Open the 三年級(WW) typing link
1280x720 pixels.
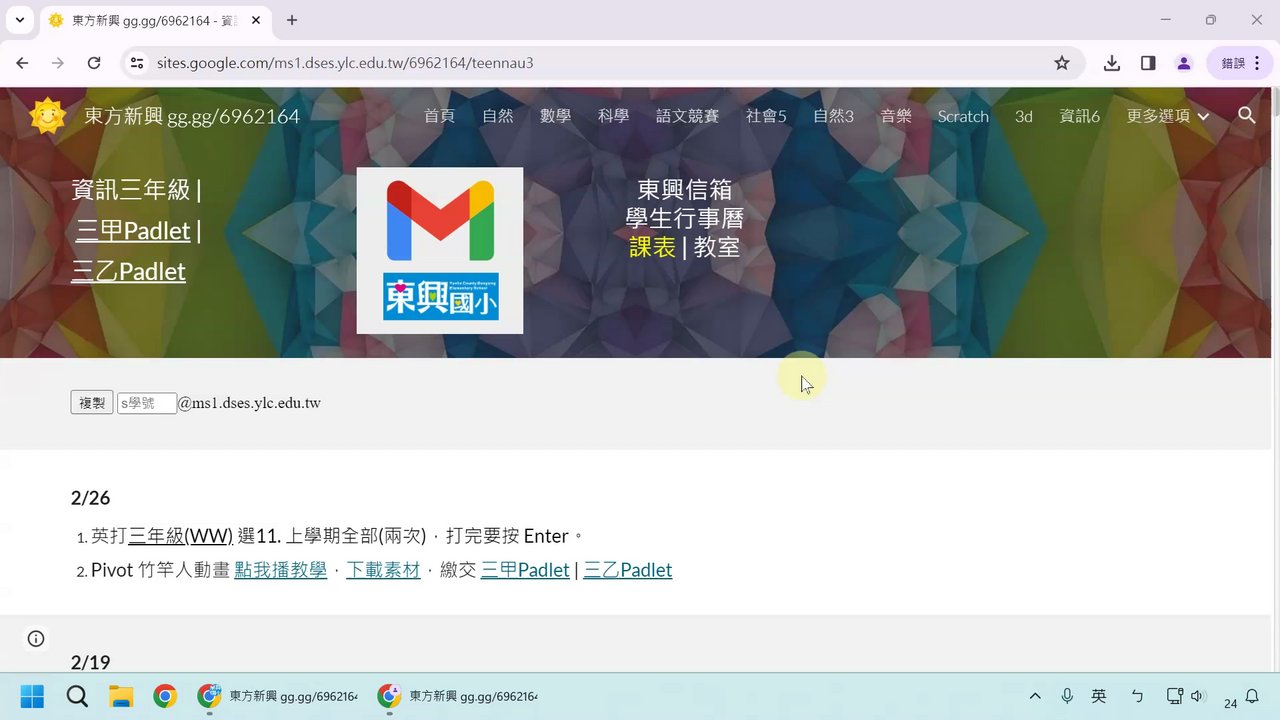click(x=180, y=536)
